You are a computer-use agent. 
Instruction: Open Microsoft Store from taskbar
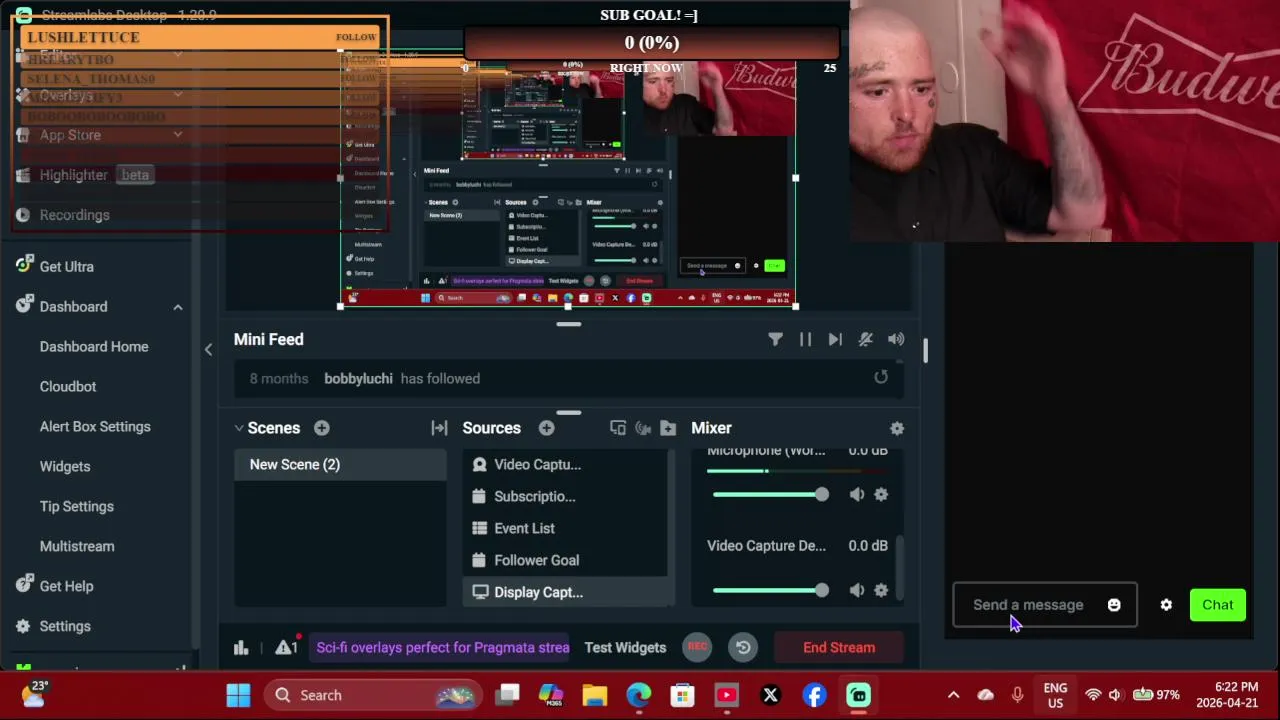tap(683, 695)
